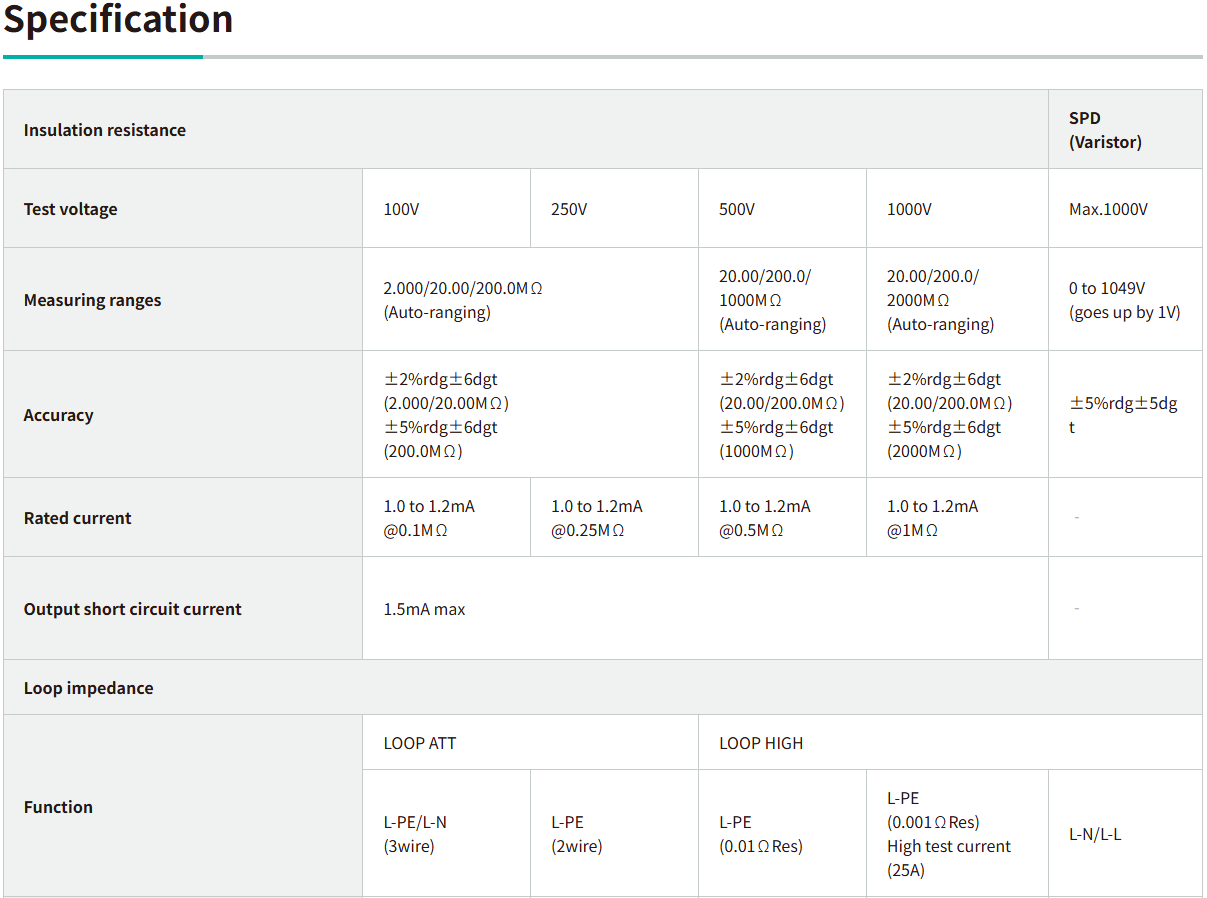Click the Max.1000V cell
The height and width of the screenshot is (898, 1207).
tap(1108, 209)
